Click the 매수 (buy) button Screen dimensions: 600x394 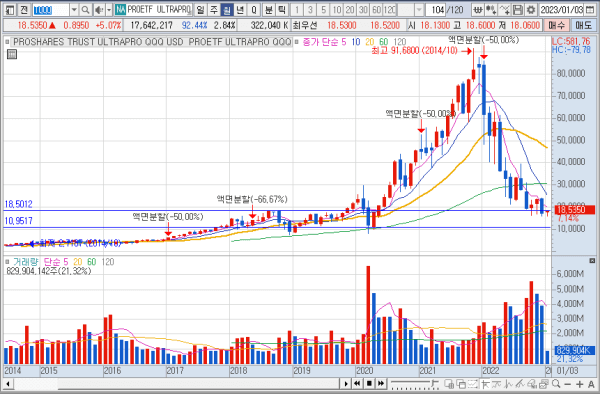pyautogui.click(x=557, y=26)
